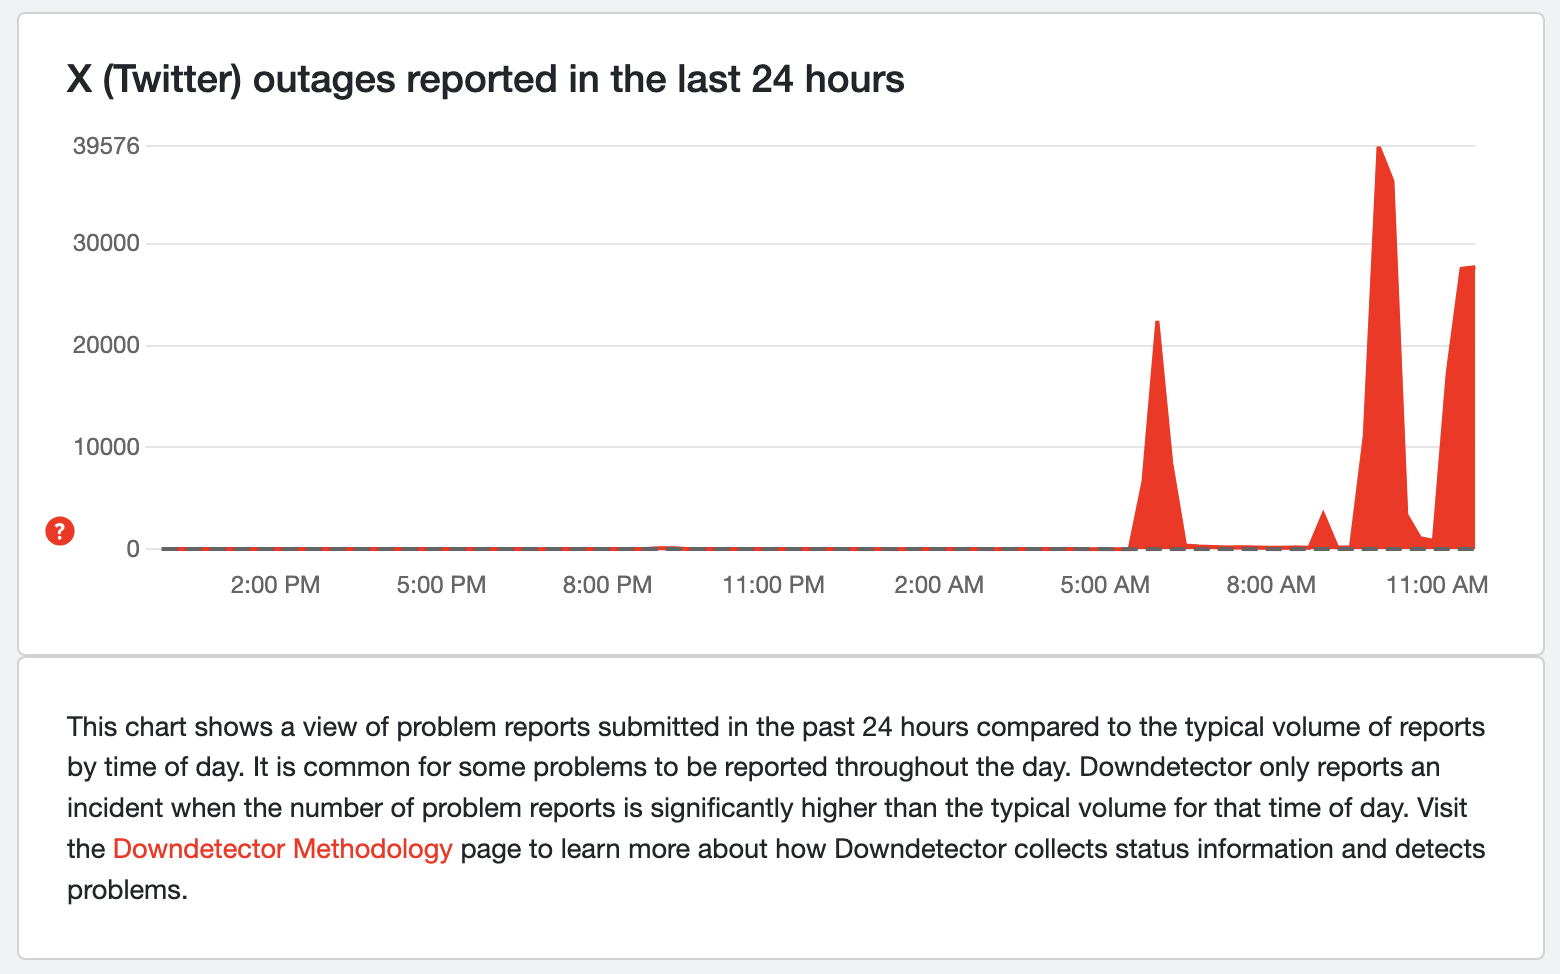Select the 2:00 PM time label
Screen dimensions: 1560x974
(x=275, y=585)
